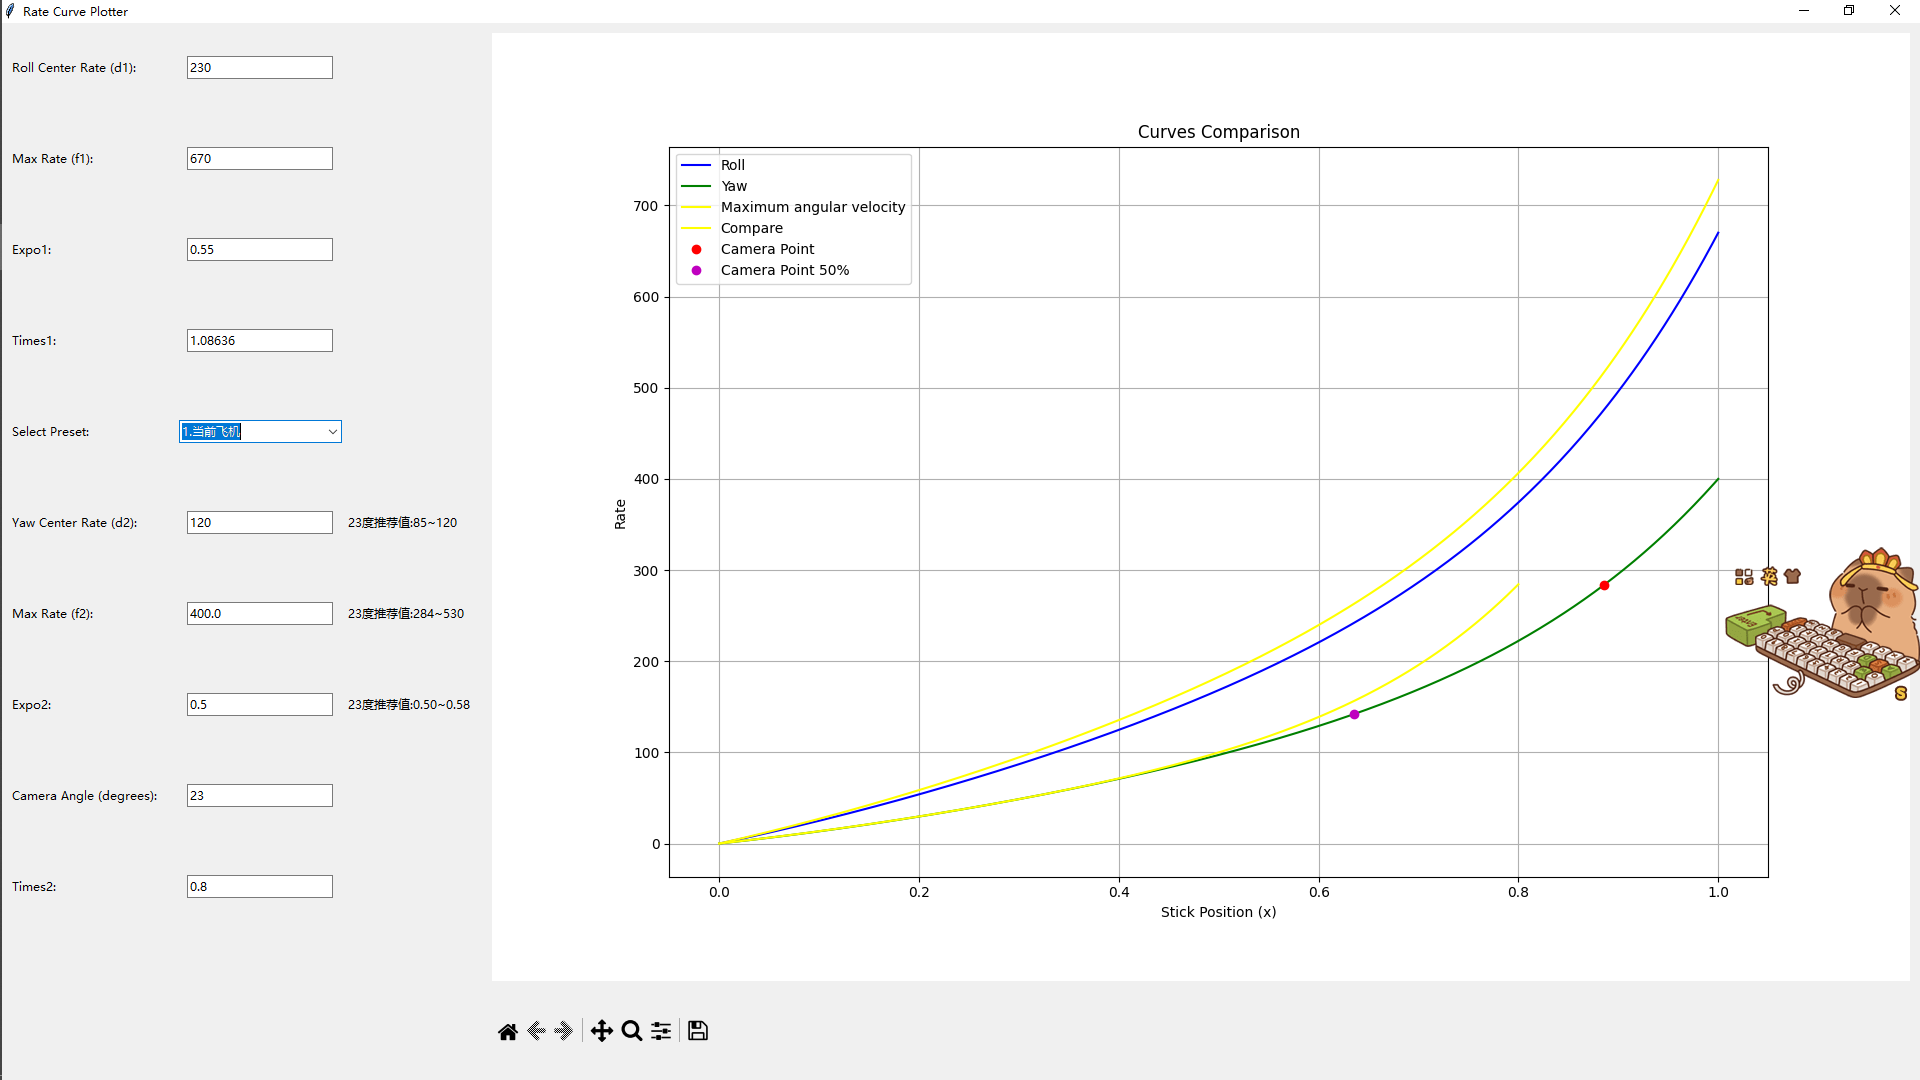The image size is (1920, 1080).
Task: Click the IME grid menu icon
Action: (1744, 577)
